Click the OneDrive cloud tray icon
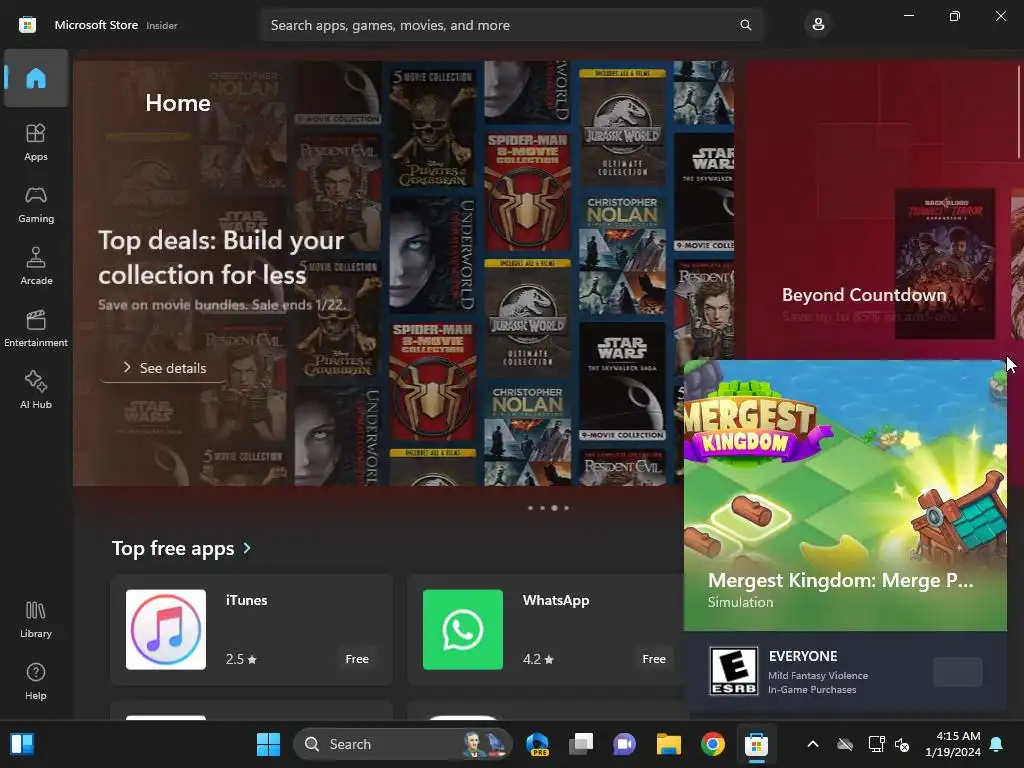Viewport: 1024px width, 768px height. [x=845, y=744]
